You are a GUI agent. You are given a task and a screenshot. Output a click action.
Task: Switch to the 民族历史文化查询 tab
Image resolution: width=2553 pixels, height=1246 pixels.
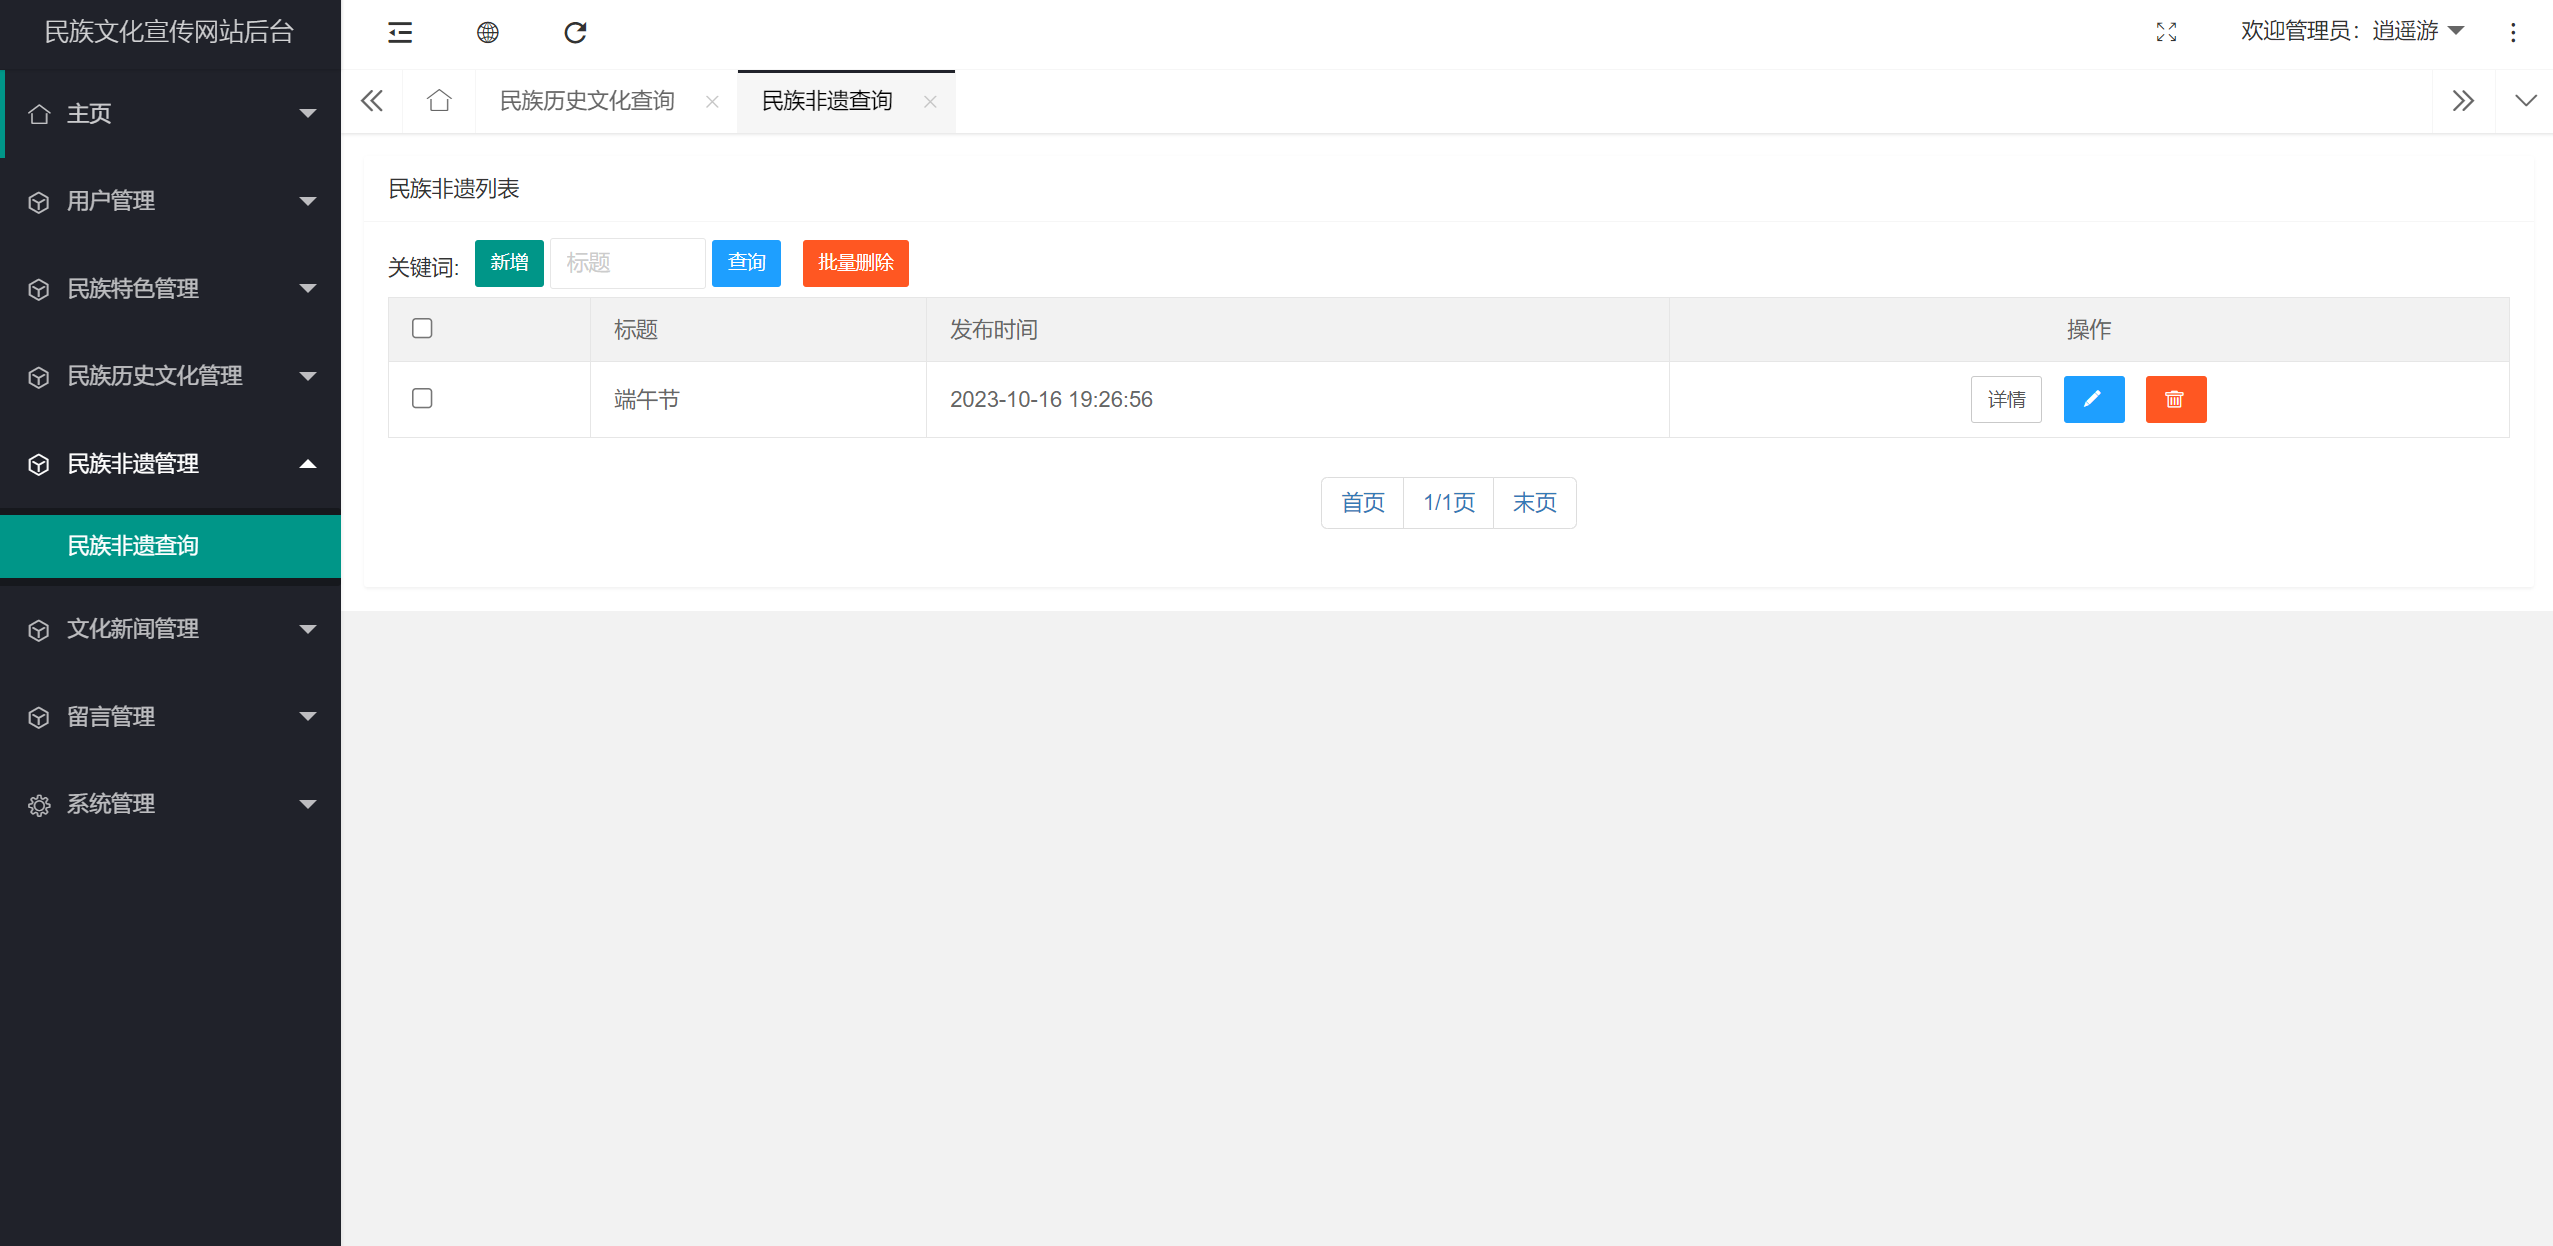587,101
